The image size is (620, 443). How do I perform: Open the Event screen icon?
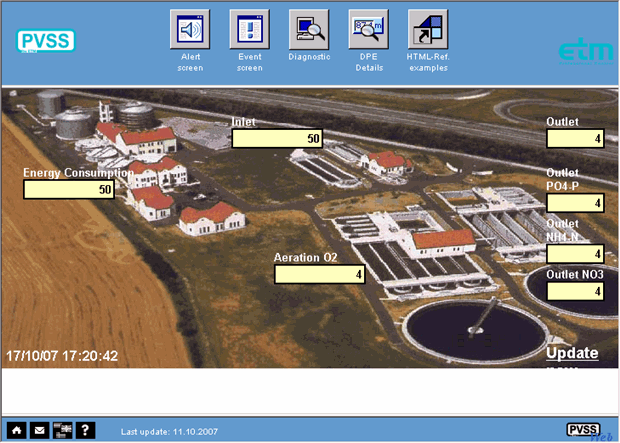click(250, 29)
